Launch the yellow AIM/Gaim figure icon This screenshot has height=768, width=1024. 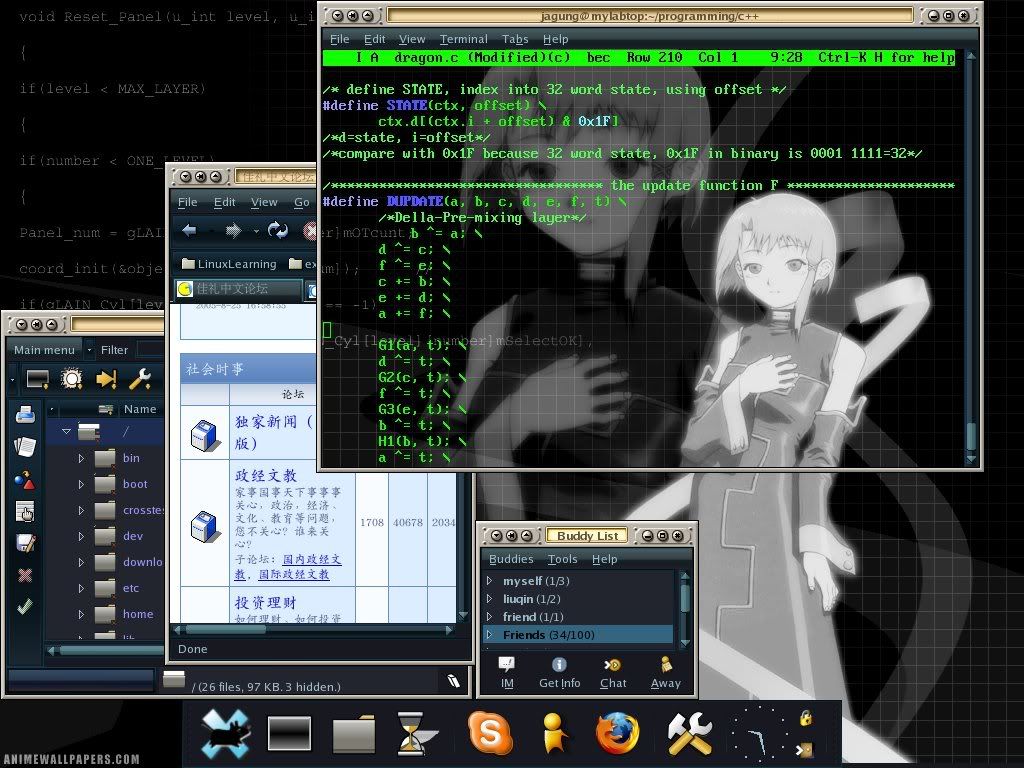(x=554, y=733)
